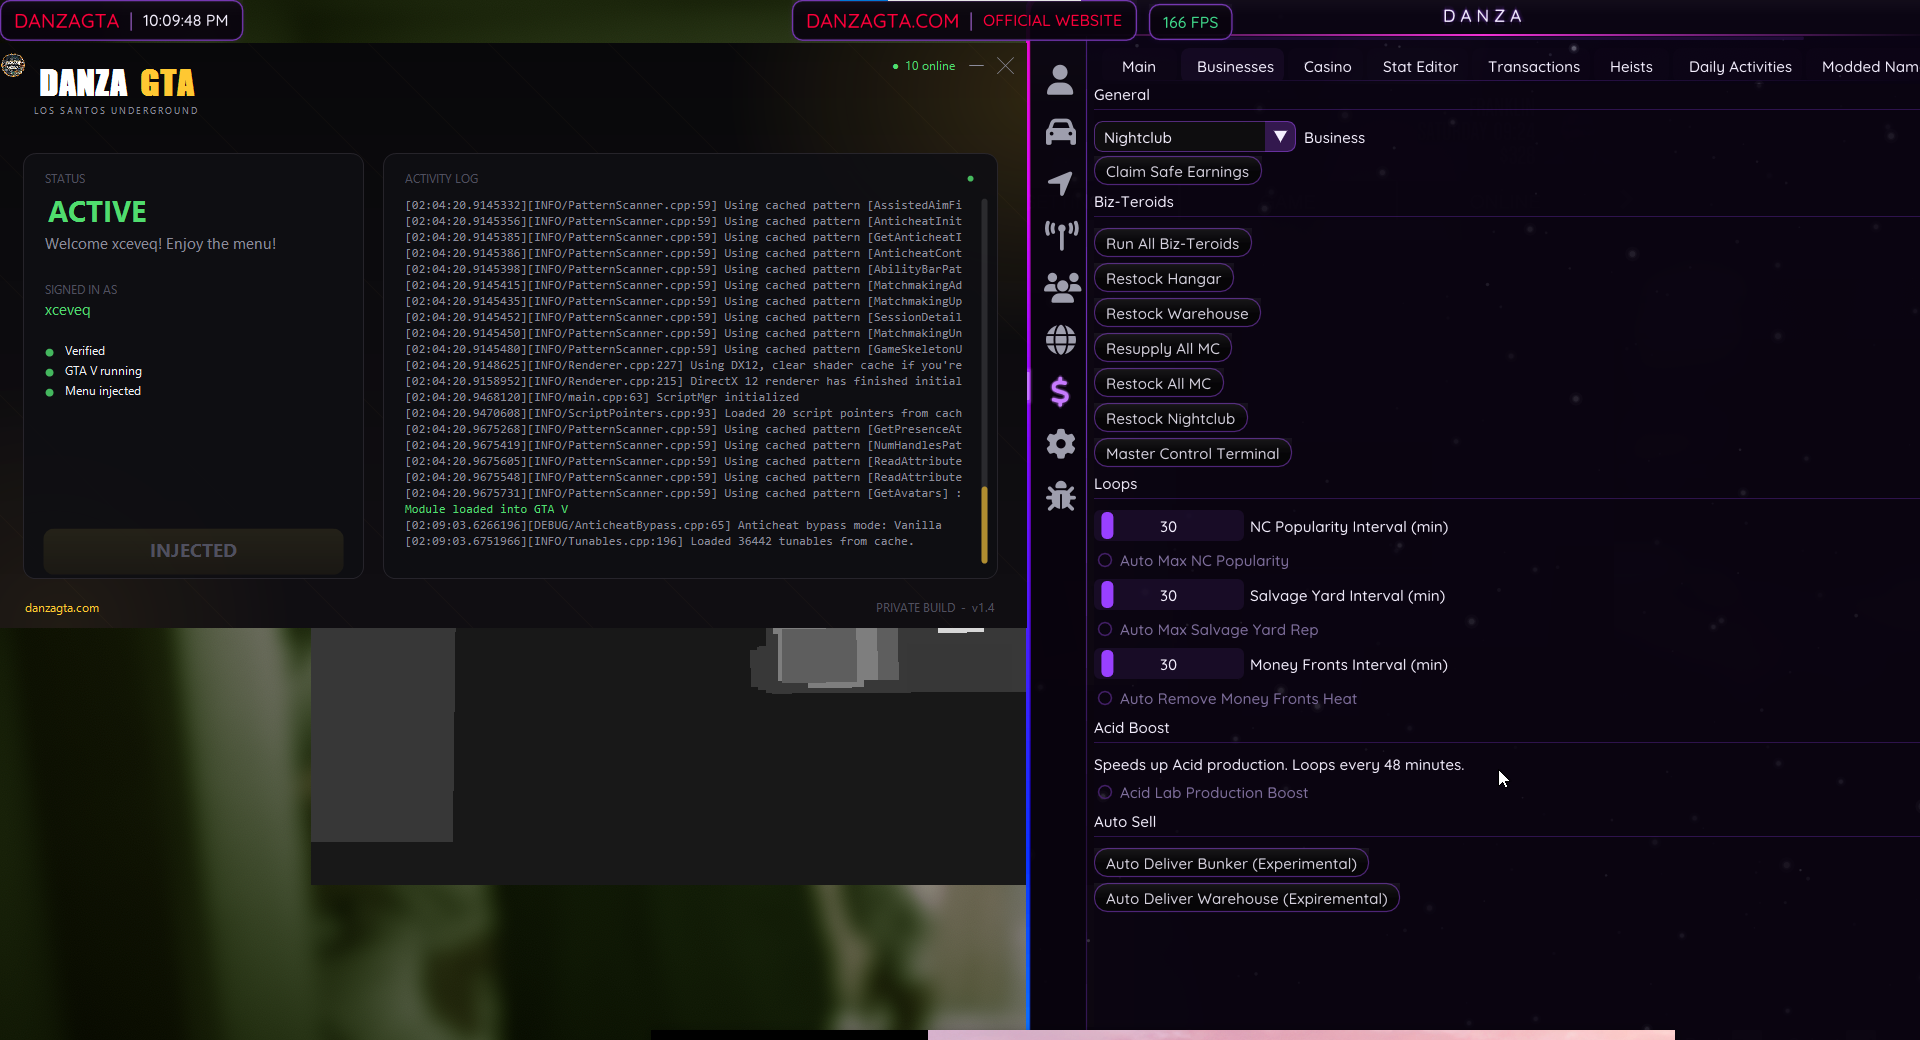
Task: Open the settings gear sidebar icon
Action: pyautogui.click(x=1060, y=444)
